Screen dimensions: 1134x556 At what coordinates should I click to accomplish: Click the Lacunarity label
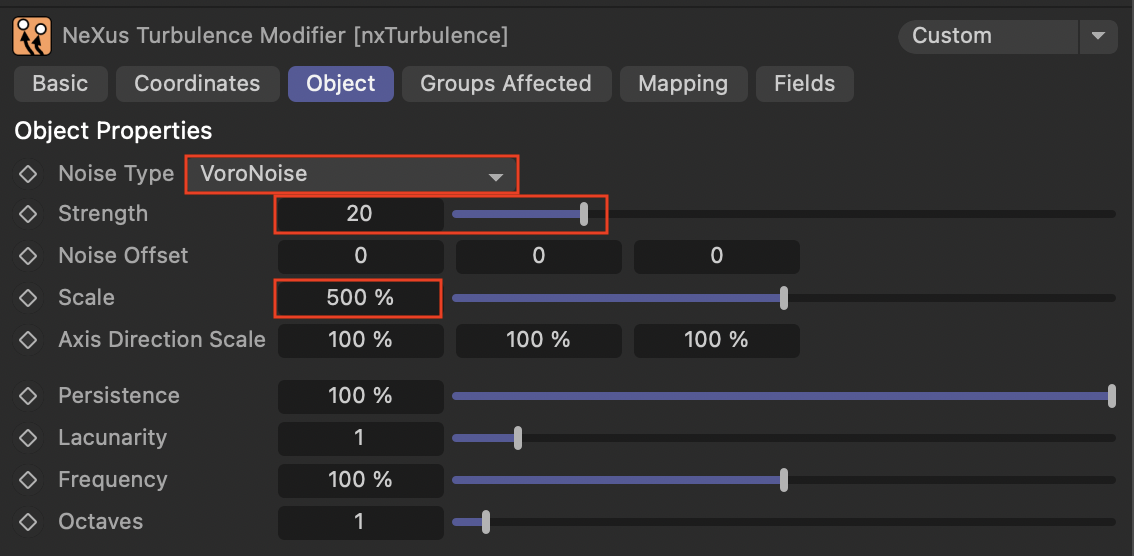[x=113, y=438]
